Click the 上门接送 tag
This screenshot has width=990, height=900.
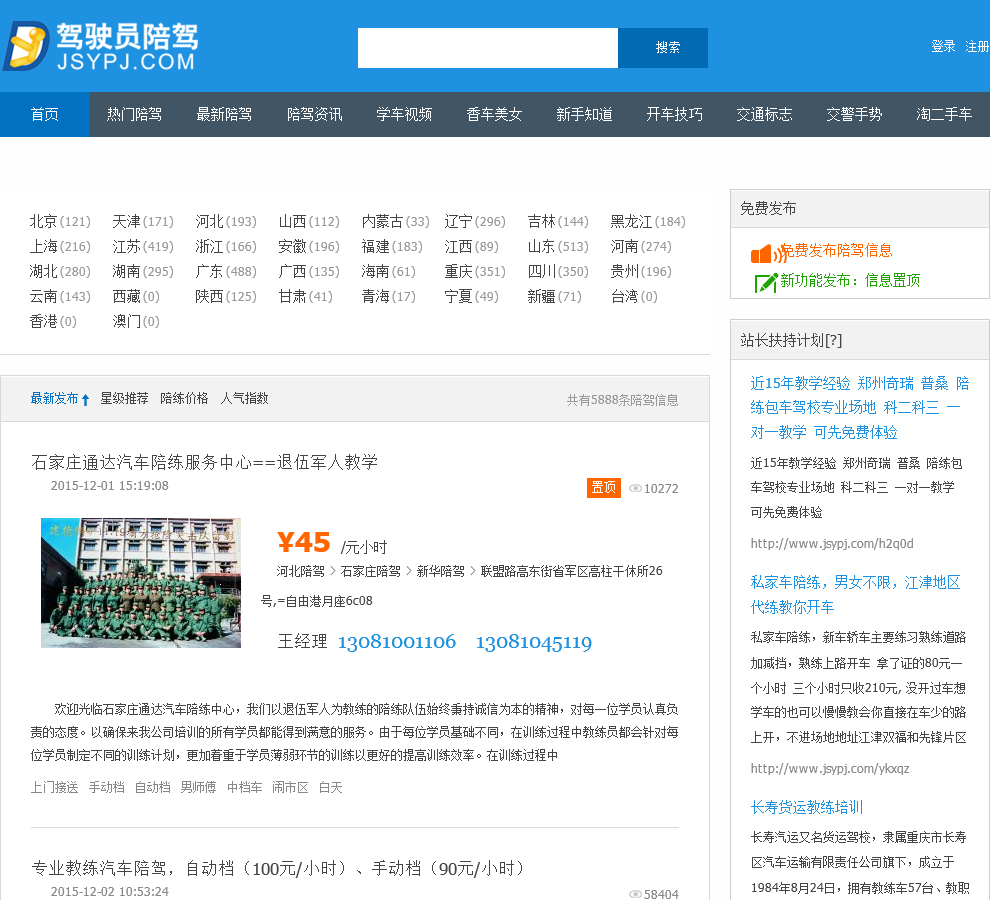coord(55,788)
